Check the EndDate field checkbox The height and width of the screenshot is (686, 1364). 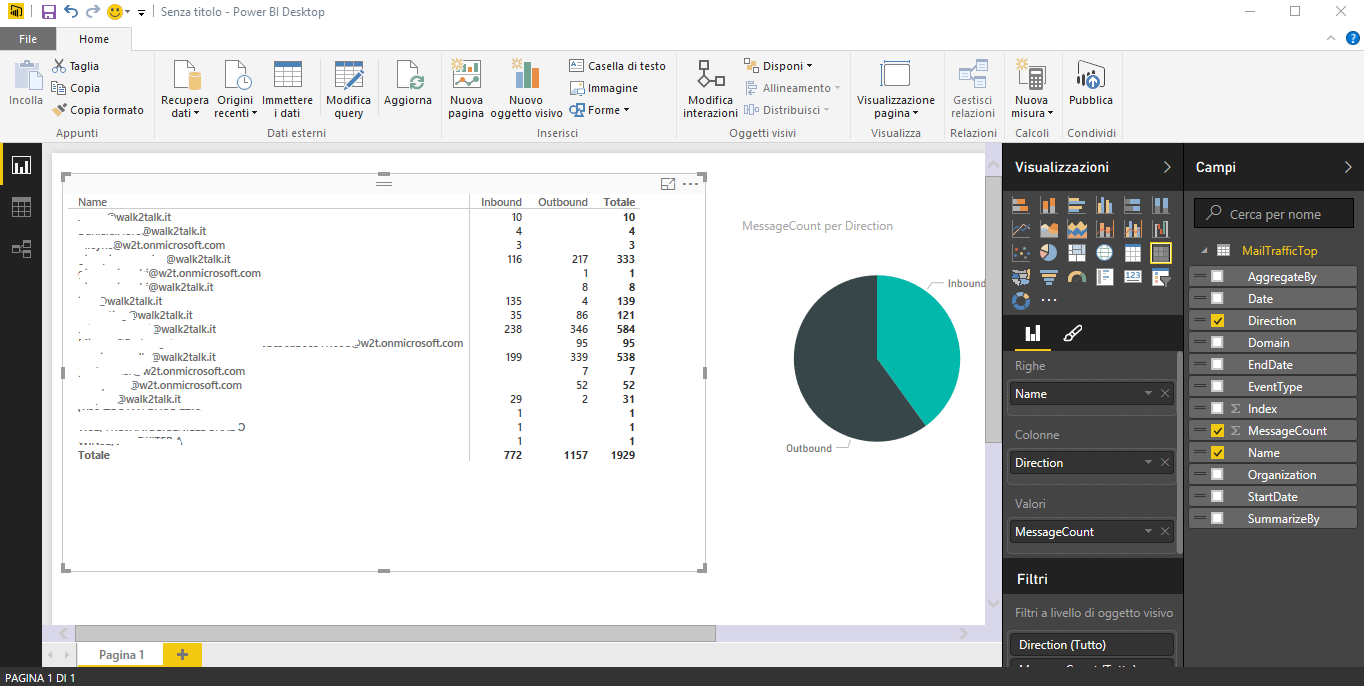[x=1217, y=365]
